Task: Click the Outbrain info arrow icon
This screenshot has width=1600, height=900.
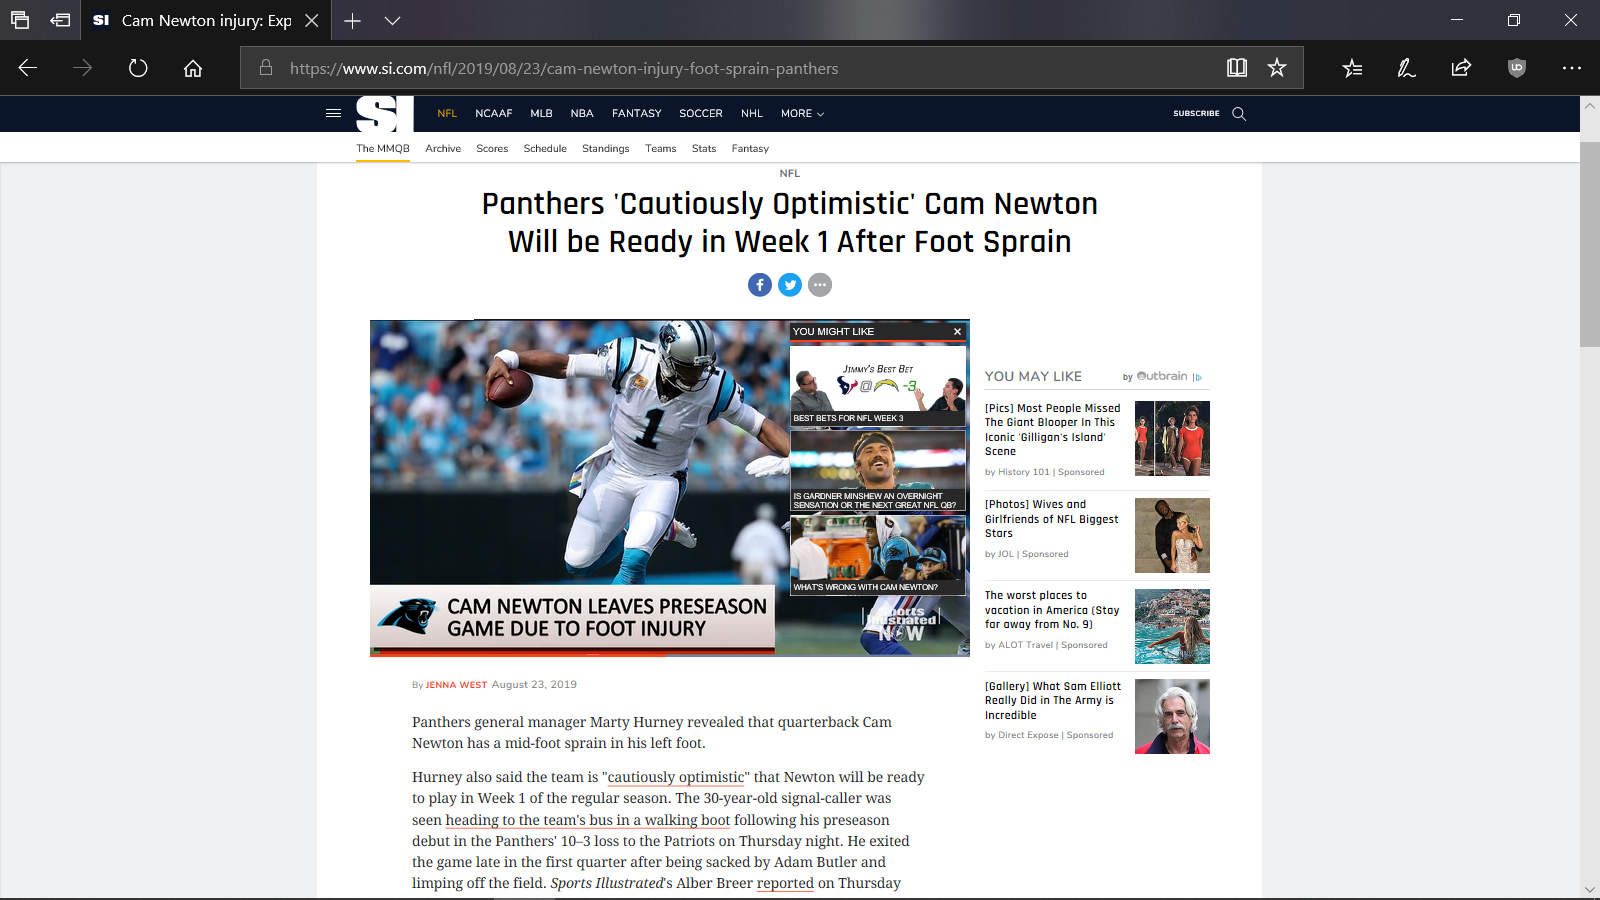Action: tap(1198, 377)
